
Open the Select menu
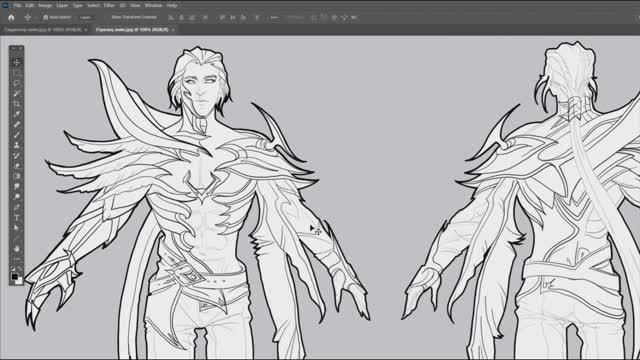93,5
